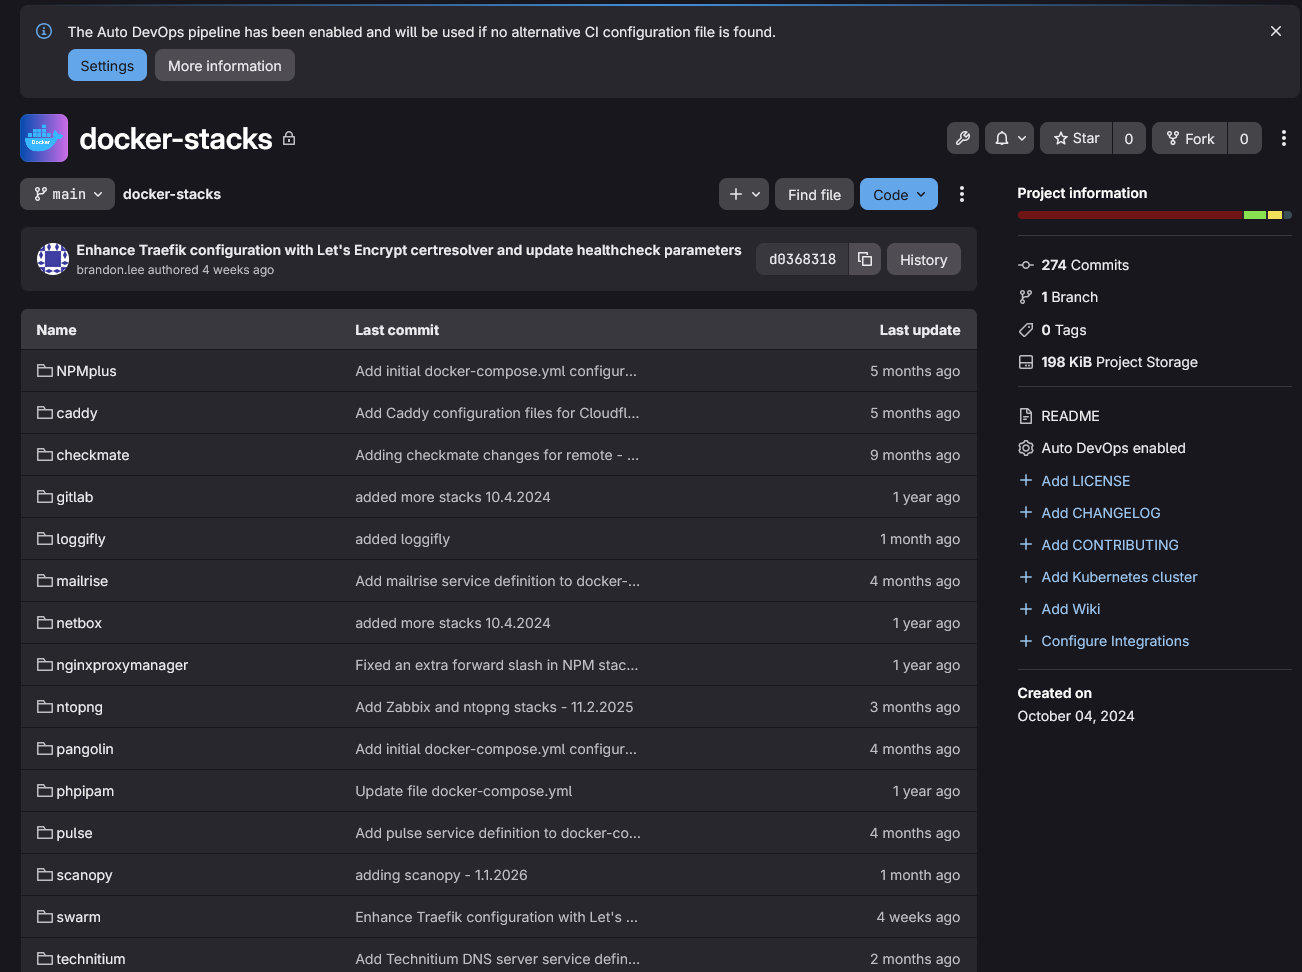The height and width of the screenshot is (972, 1302).
Task: Open the project options ellipsis menu near Fork
Action: pyautogui.click(x=1284, y=138)
